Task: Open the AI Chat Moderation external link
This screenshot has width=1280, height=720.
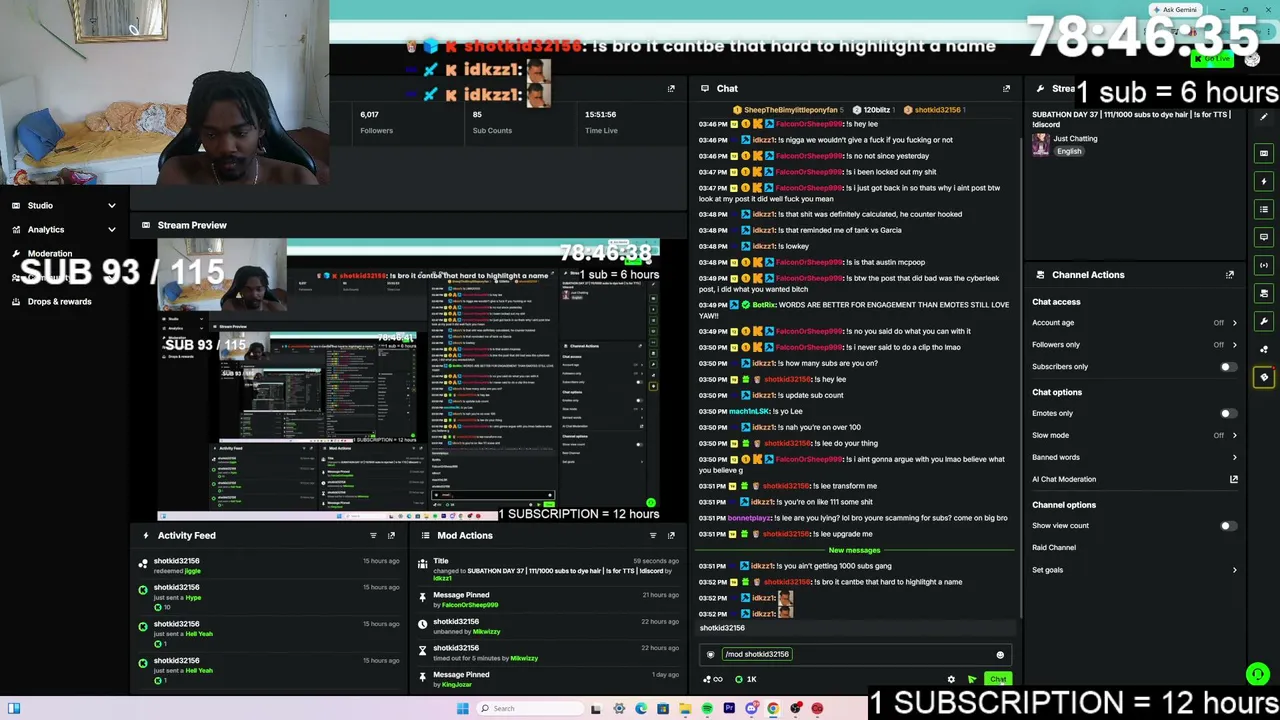Action: (1234, 479)
